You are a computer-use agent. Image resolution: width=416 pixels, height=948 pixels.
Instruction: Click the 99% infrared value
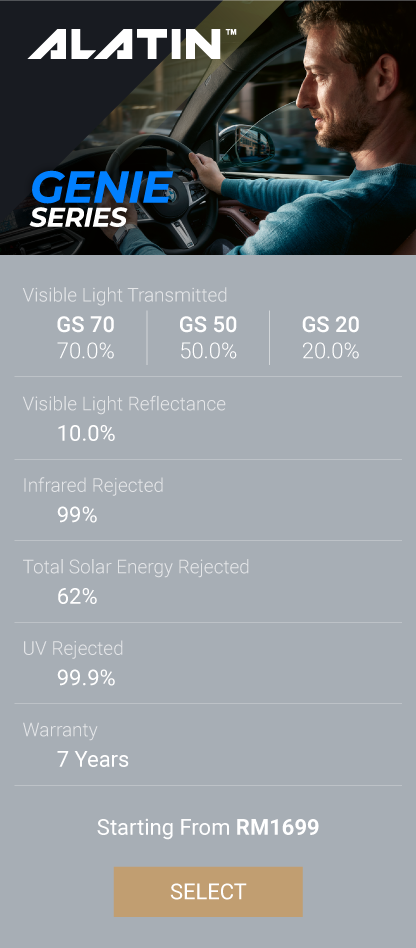coord(77,515)
